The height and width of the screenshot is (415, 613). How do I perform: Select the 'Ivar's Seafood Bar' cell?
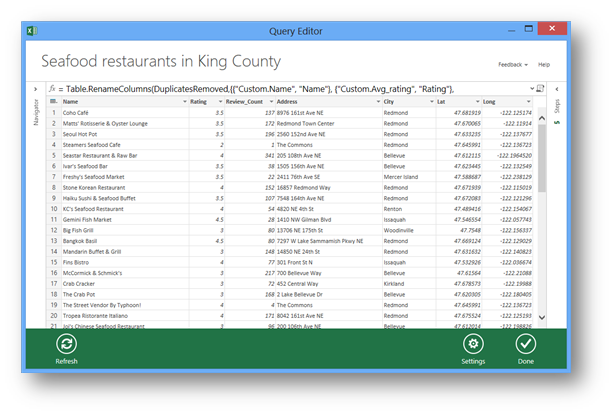[x=125, y=166]
